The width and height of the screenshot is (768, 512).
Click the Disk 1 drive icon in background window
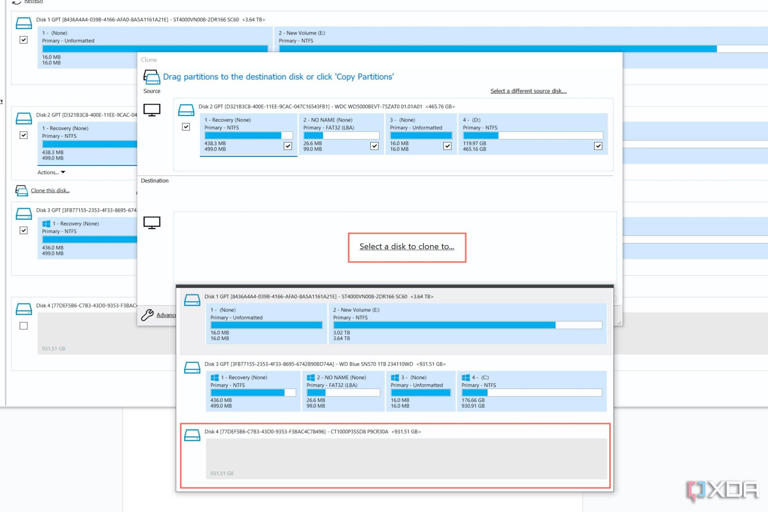click(x=24, y=23)
